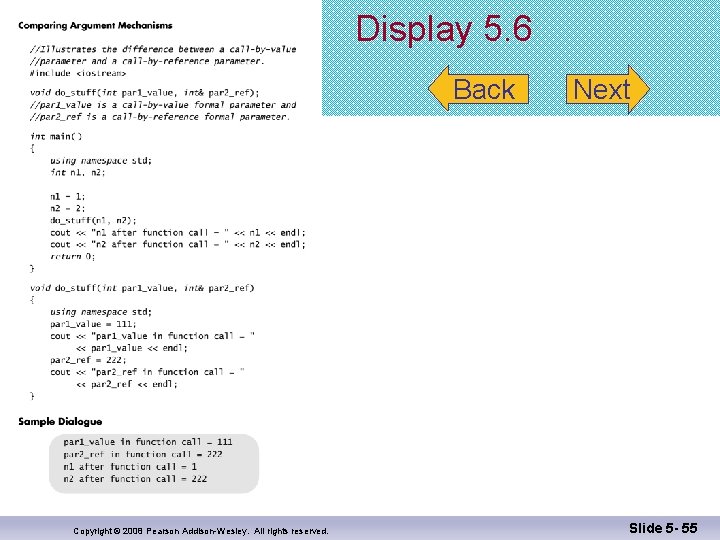Click '//par1_value is a call-by-value' comment line
The image size is (720, 540).
[163, 105]
